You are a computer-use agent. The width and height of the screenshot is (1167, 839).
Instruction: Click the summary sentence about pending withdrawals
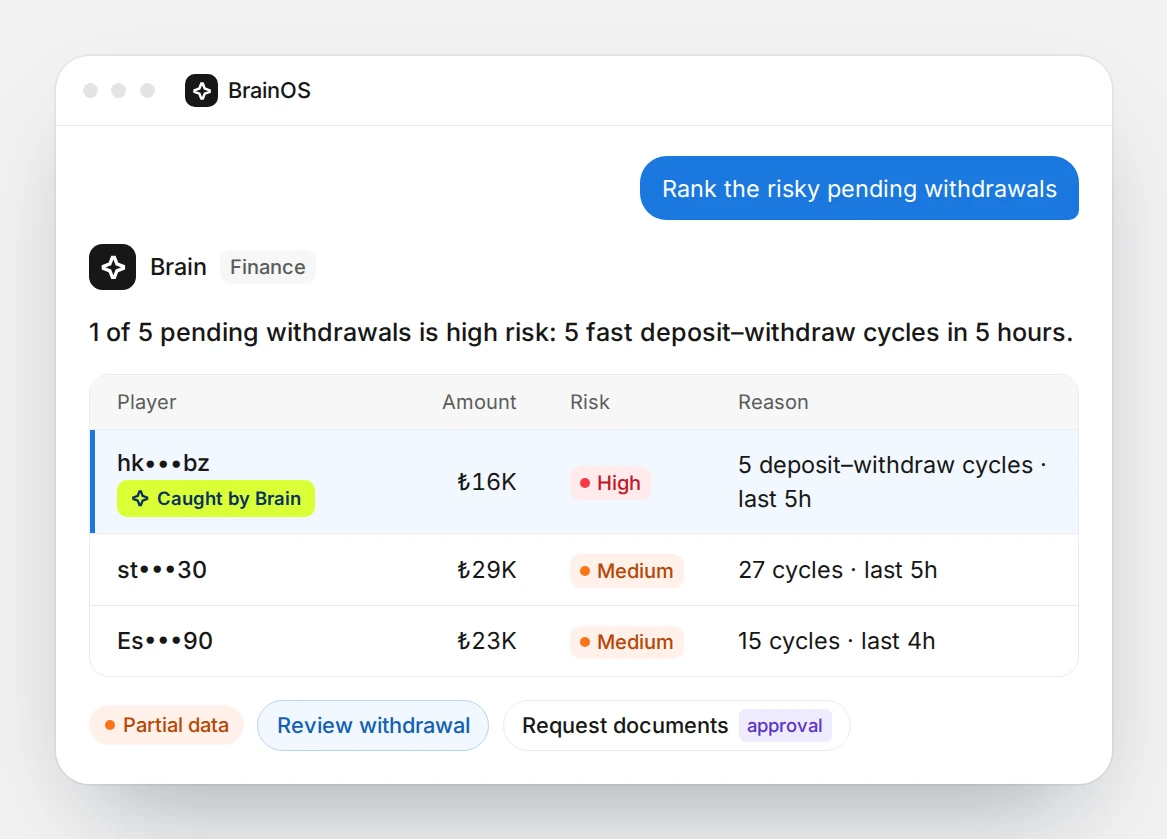tap(581, 333)
